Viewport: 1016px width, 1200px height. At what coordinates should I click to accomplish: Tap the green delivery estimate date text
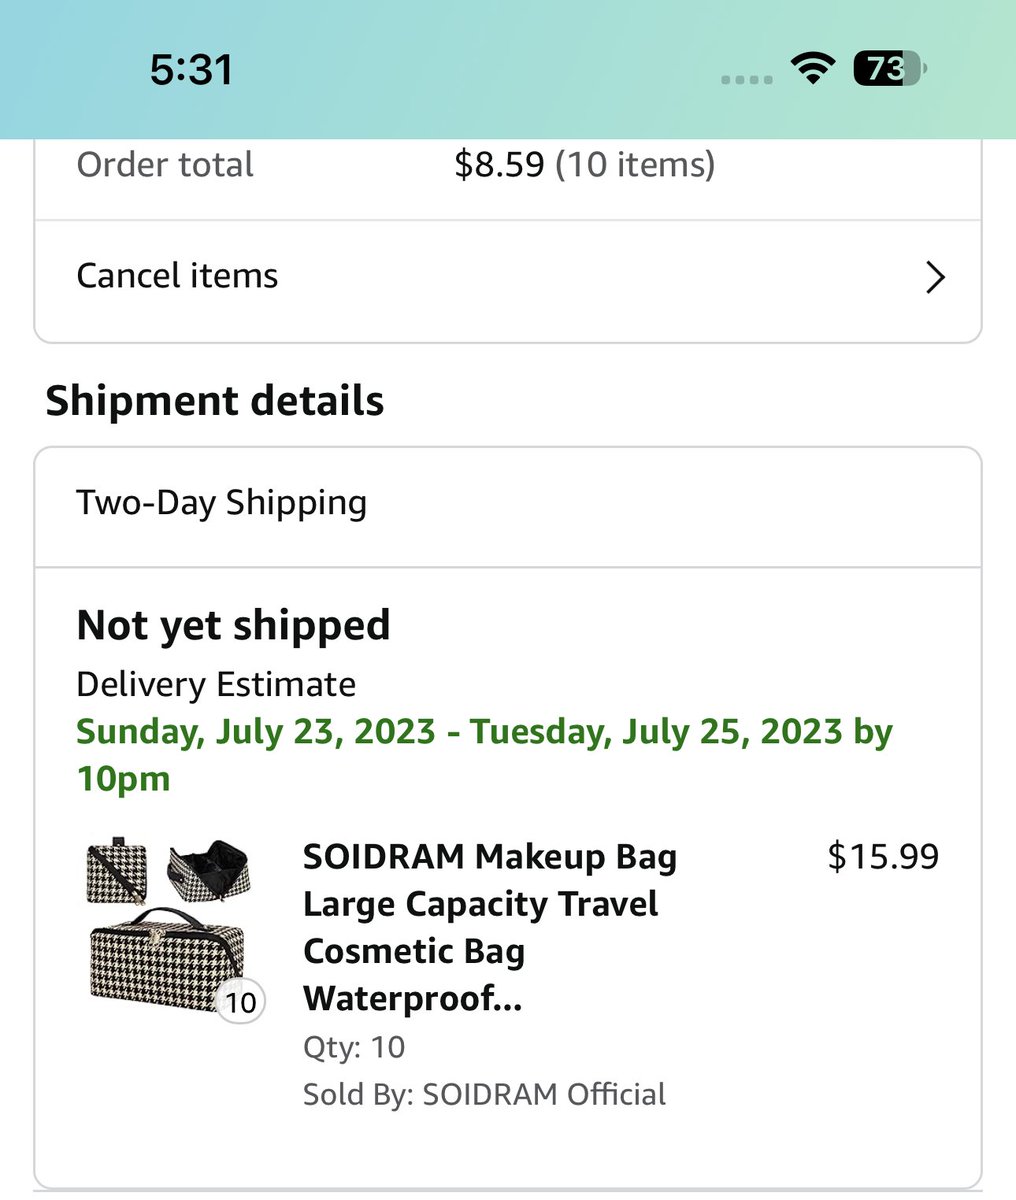click(x=485, y=755)
